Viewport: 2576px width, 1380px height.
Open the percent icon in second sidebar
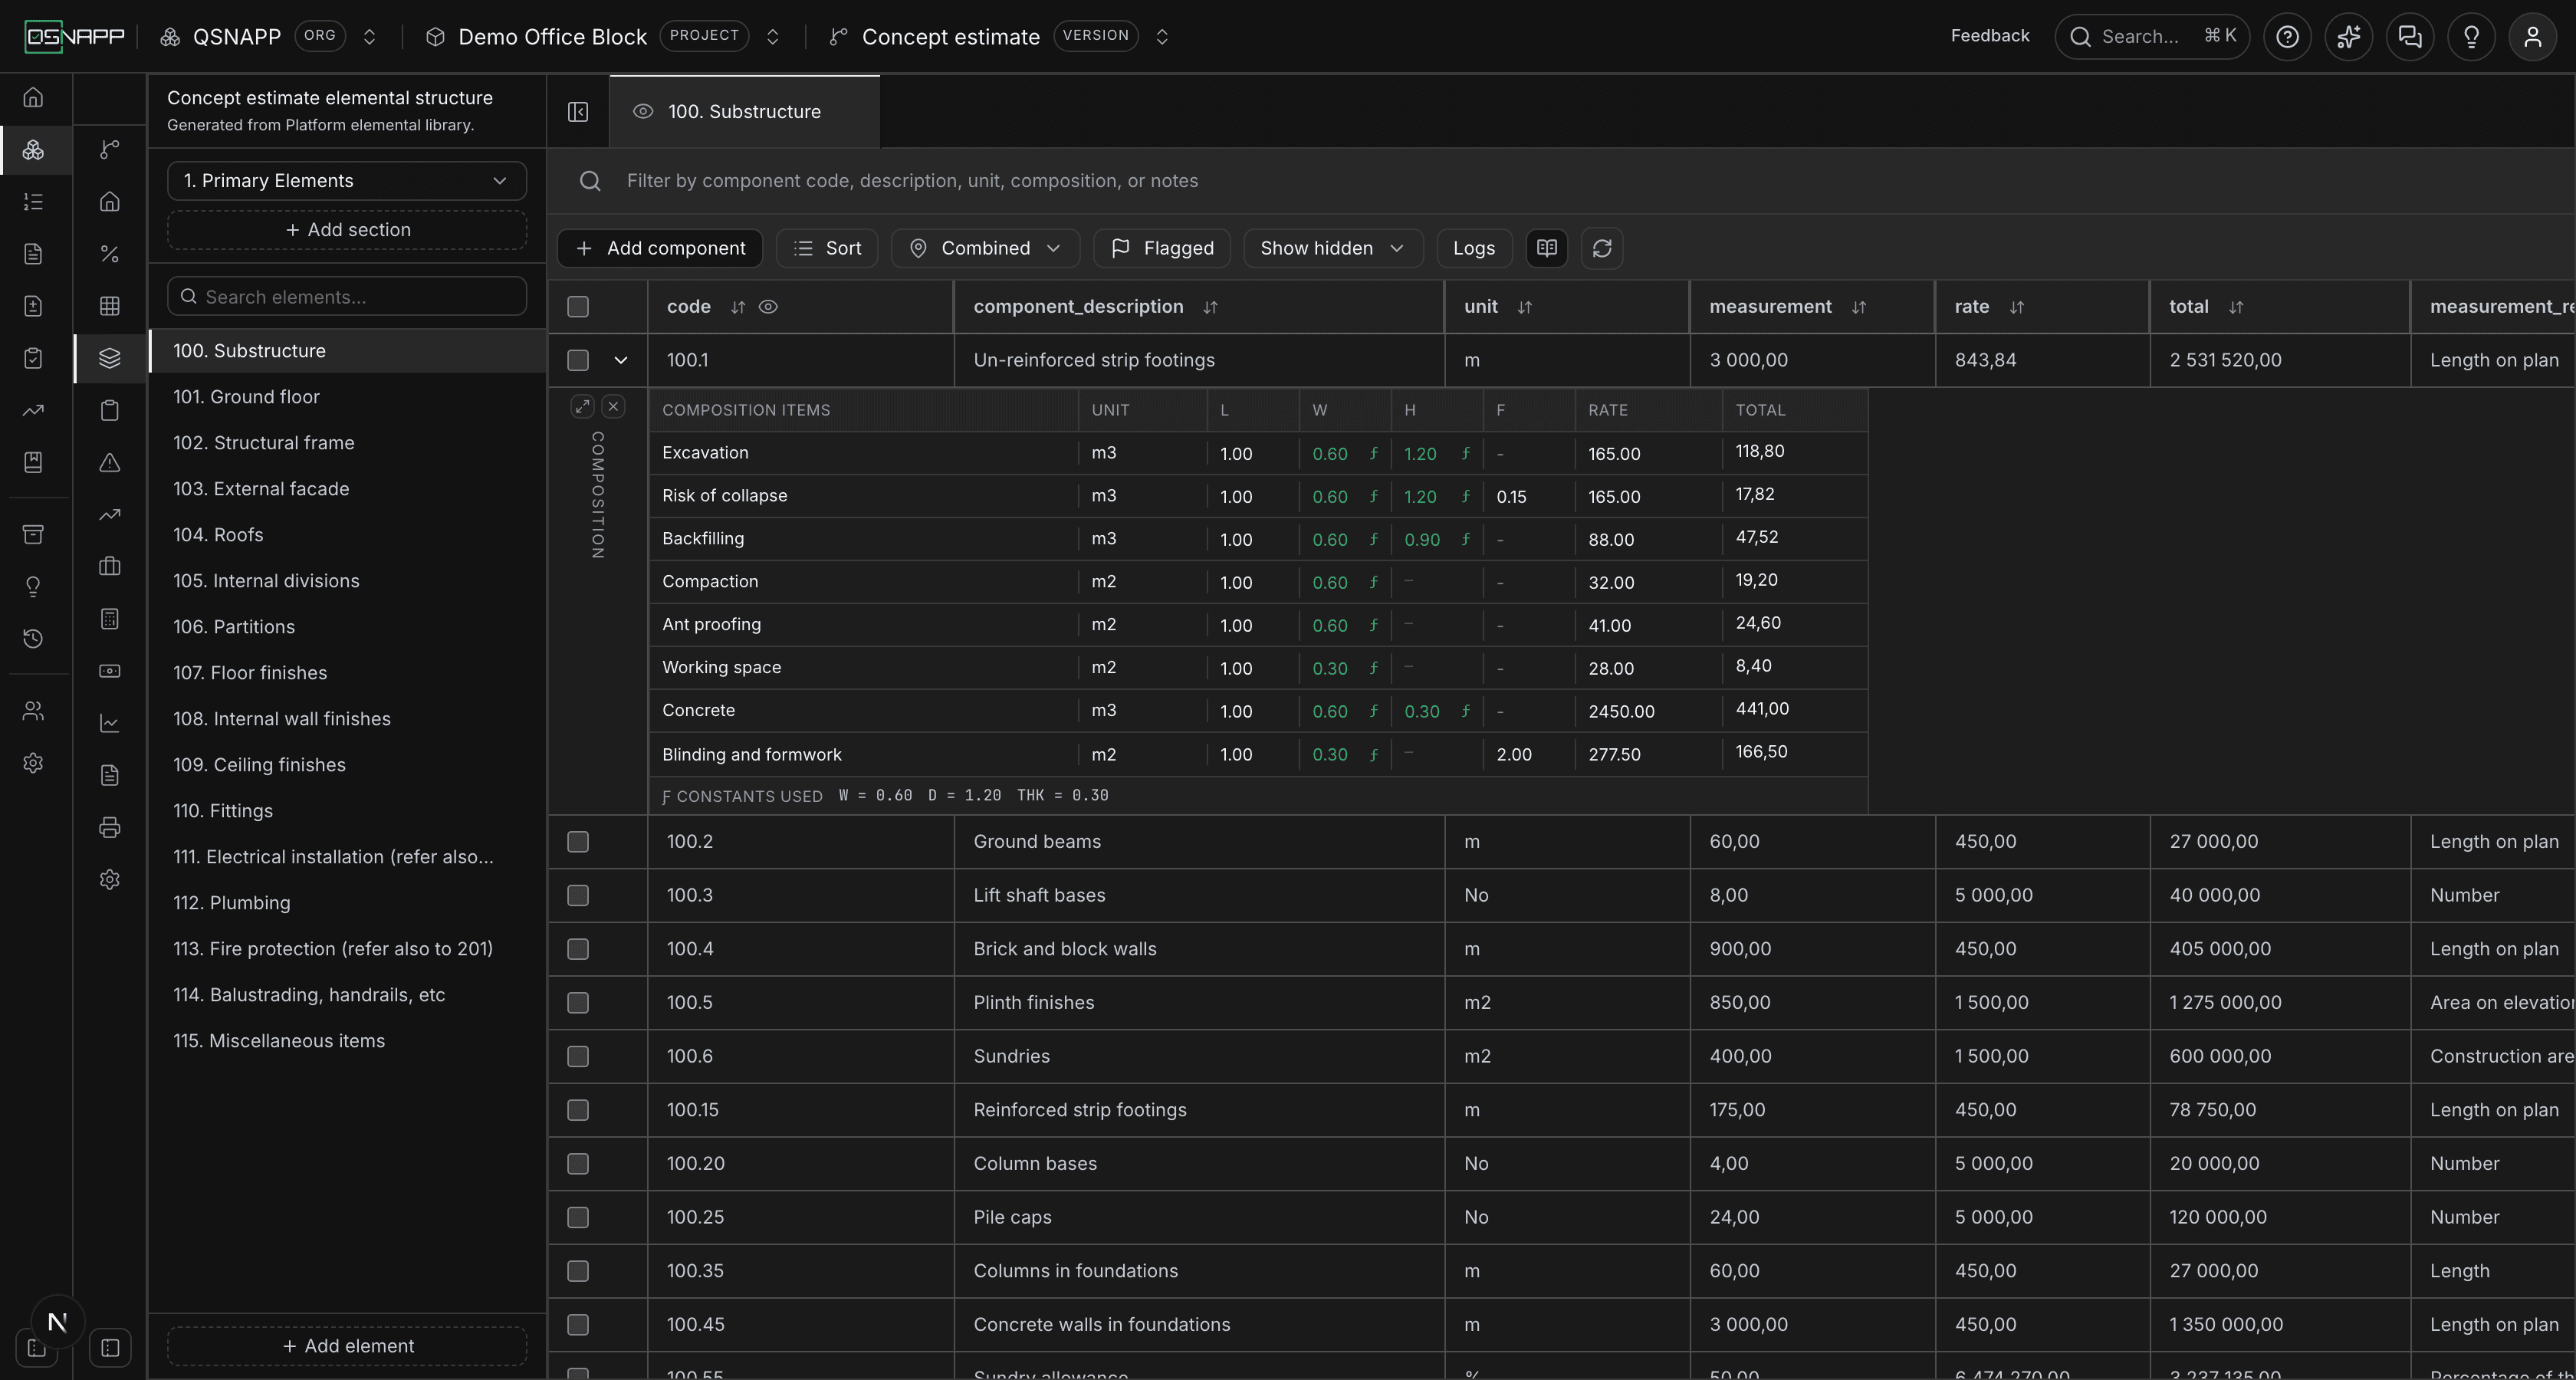(110, 254)
